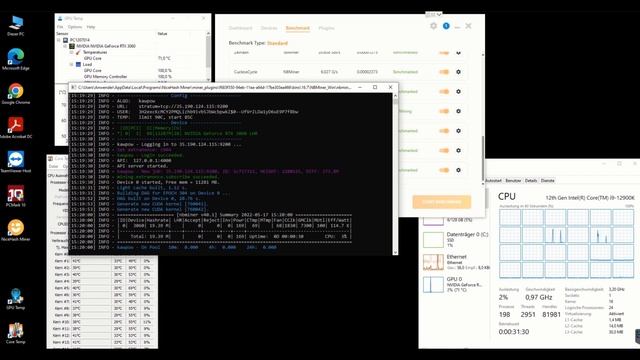Toggle switch in last visible benchmark row
The height and width of the screenshot is (360, 640).
(444, 170)
